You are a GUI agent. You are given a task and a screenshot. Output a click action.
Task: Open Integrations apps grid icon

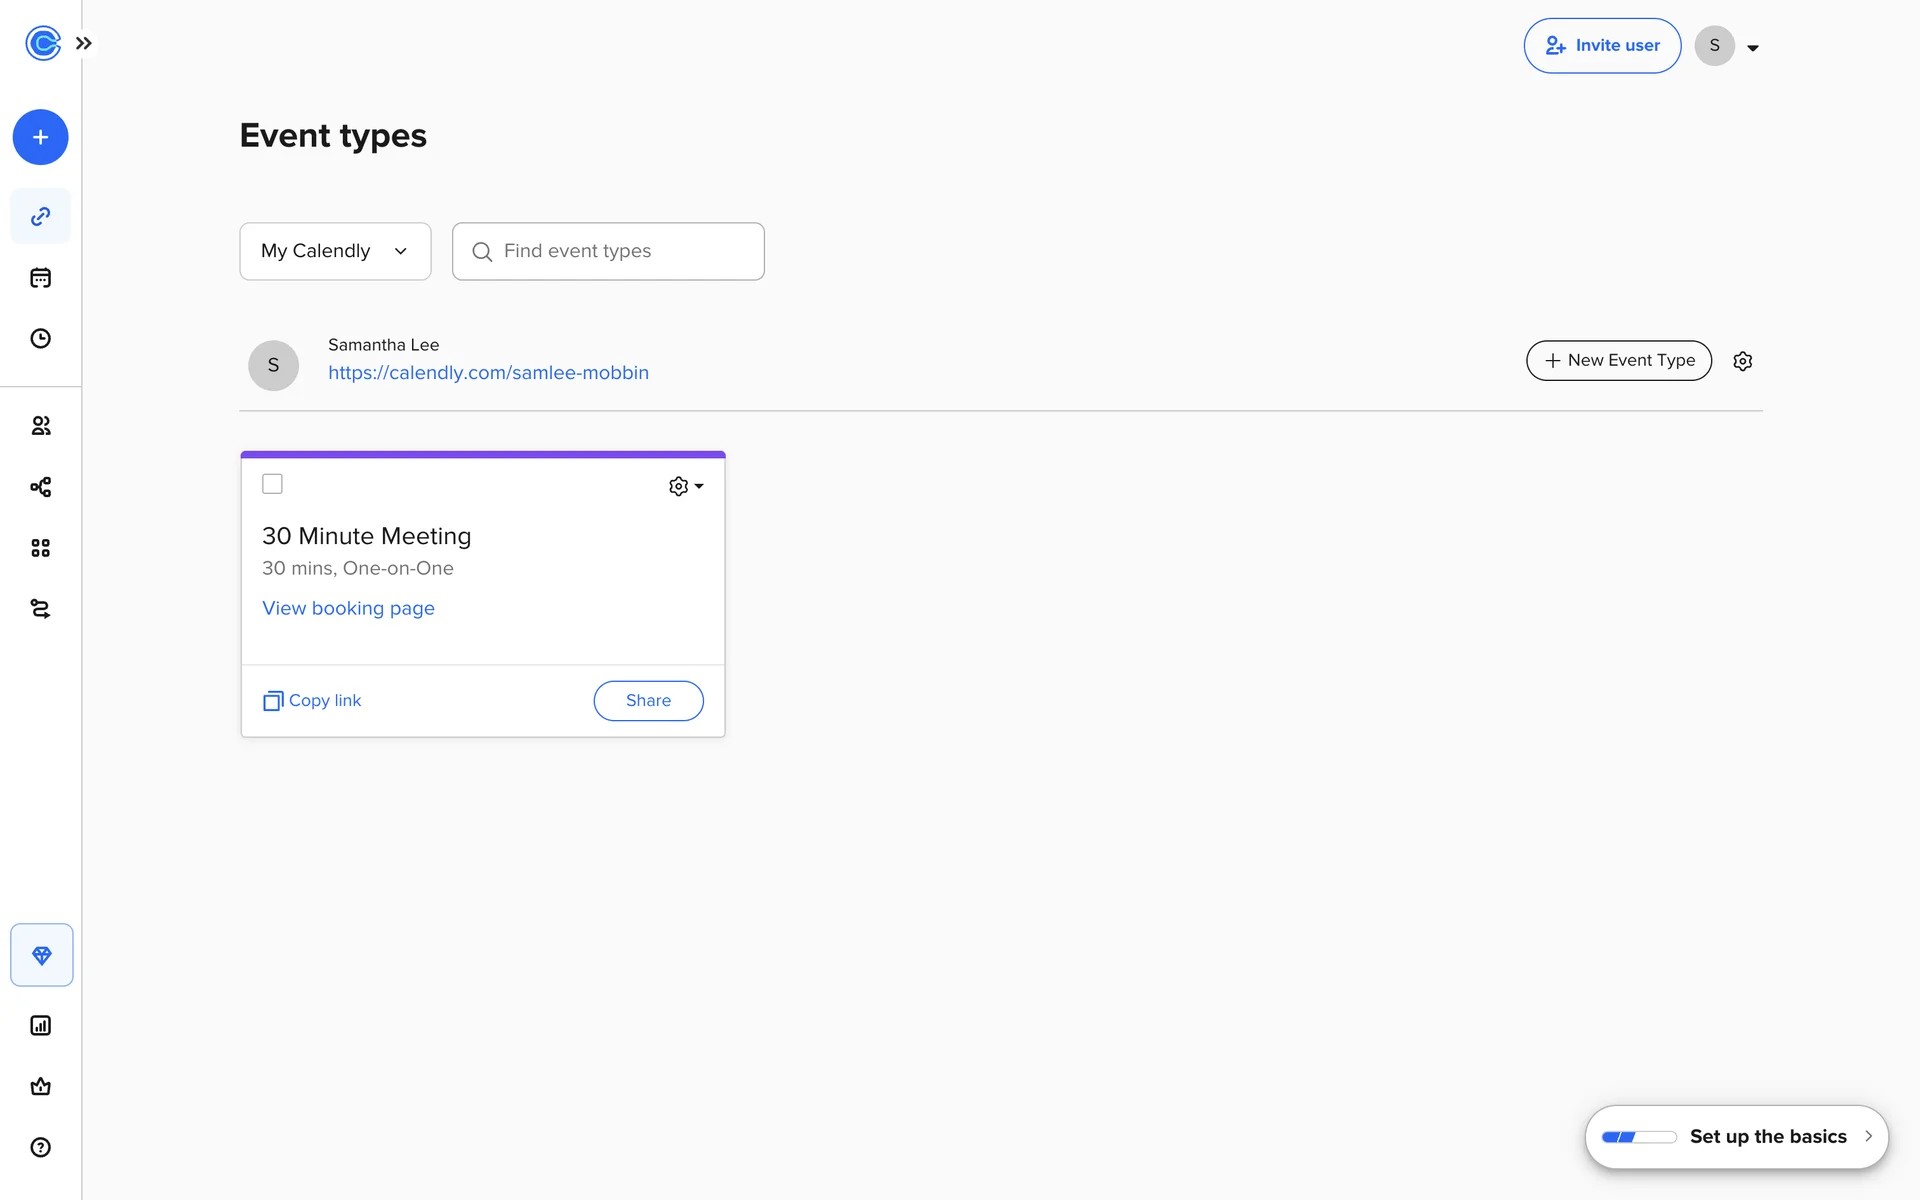[40, 548]
